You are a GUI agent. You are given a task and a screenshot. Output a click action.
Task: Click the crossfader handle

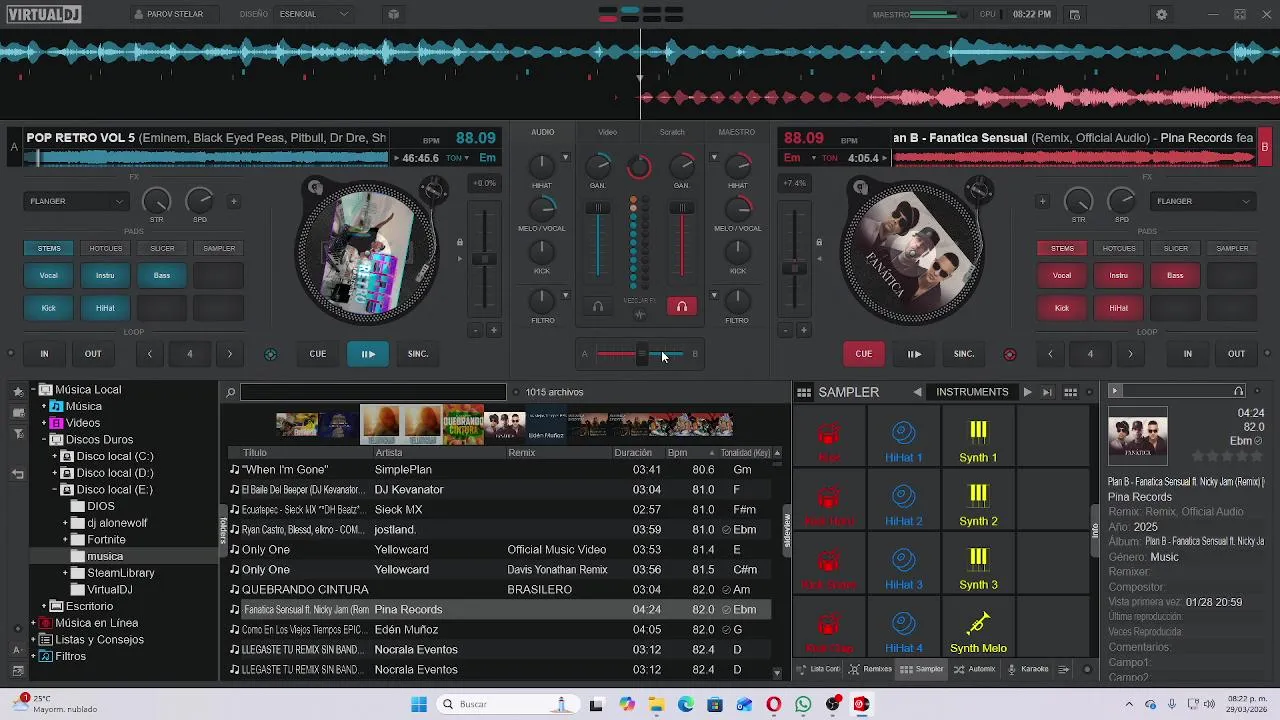tap(642, 354)
